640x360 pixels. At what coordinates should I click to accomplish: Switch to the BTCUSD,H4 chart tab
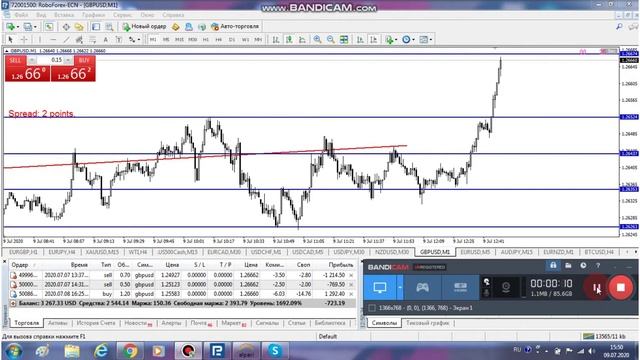599,252
